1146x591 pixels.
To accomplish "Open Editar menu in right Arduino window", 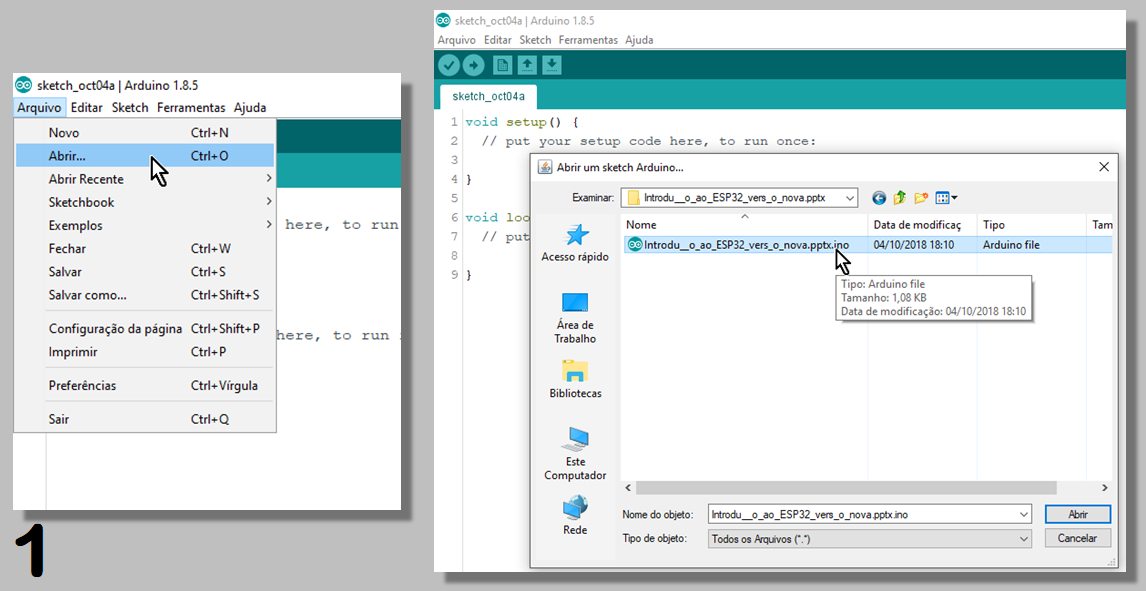I will (x=498, y=40).
